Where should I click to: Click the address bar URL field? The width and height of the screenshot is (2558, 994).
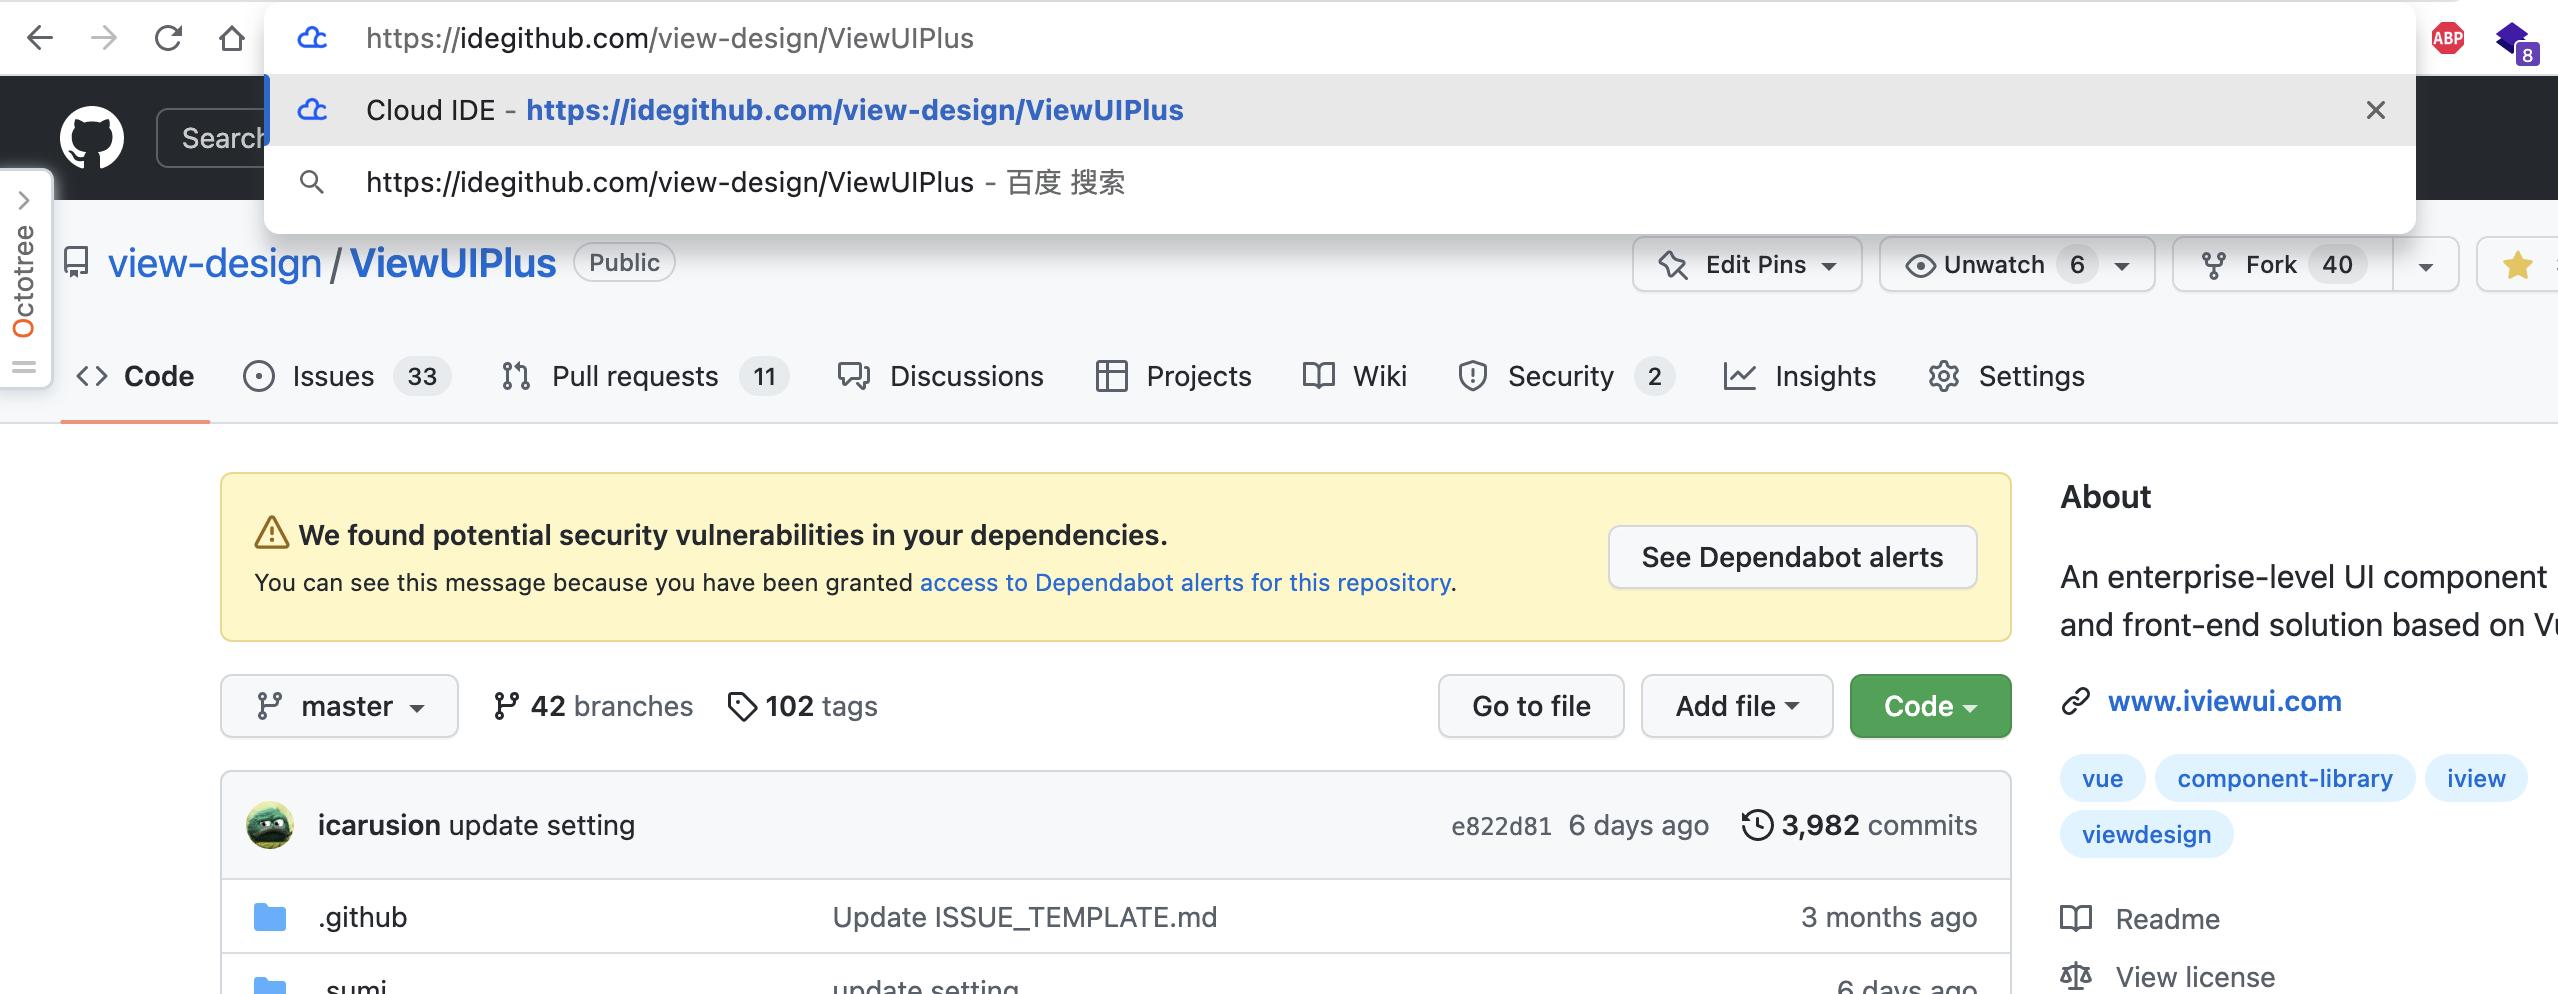point(1340,38)
